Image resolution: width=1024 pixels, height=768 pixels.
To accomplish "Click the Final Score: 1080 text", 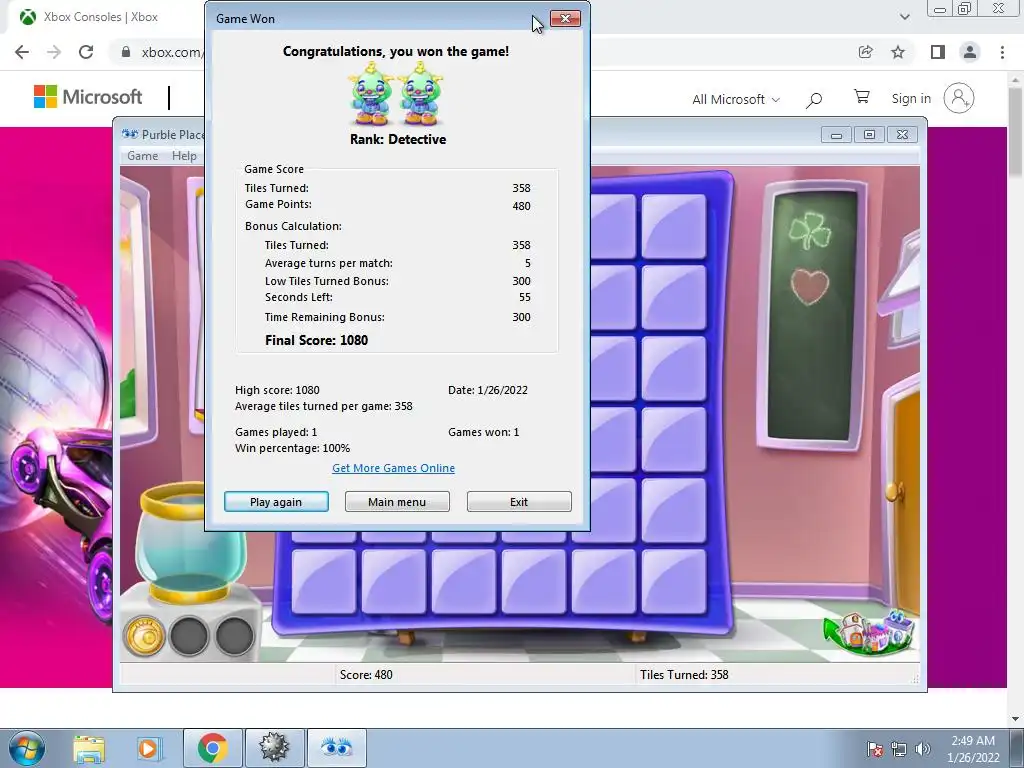I will coord(316,340).
